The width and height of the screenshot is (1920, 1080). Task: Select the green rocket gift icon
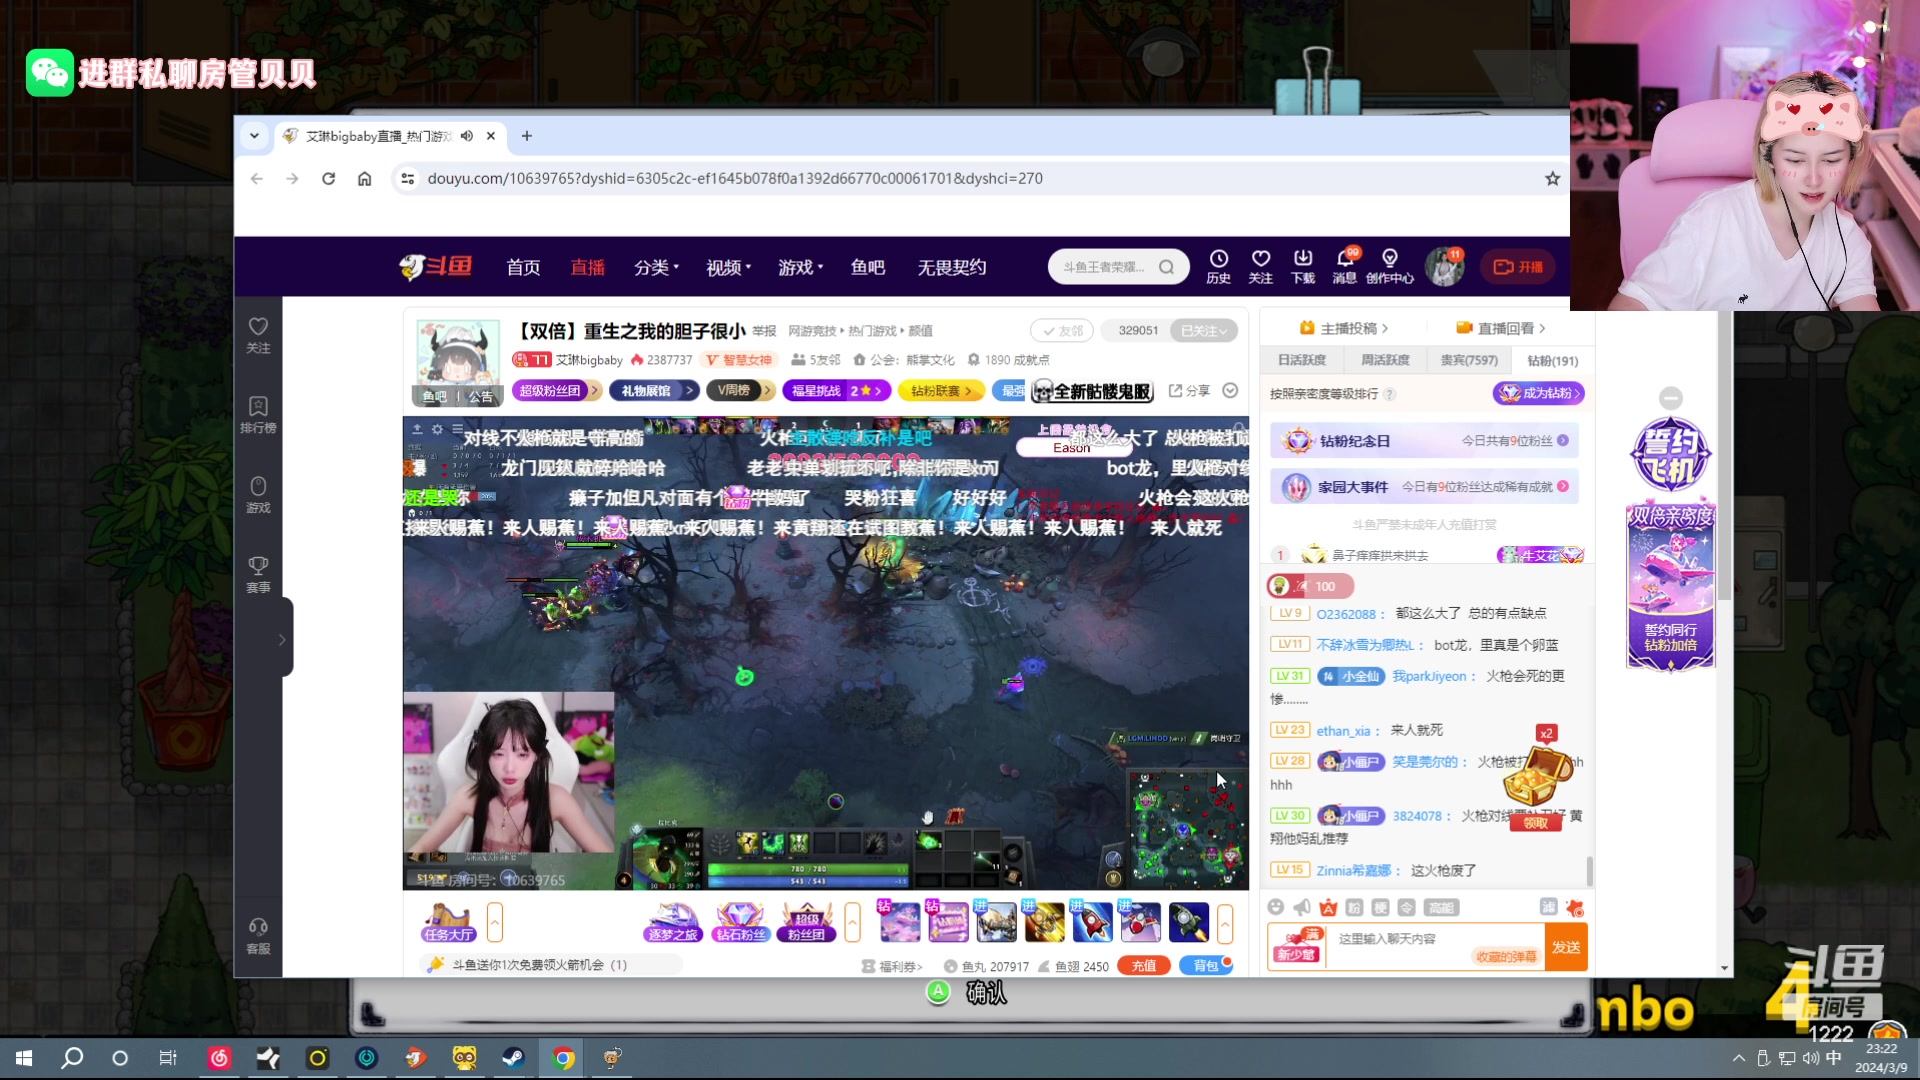(1188, 922)
